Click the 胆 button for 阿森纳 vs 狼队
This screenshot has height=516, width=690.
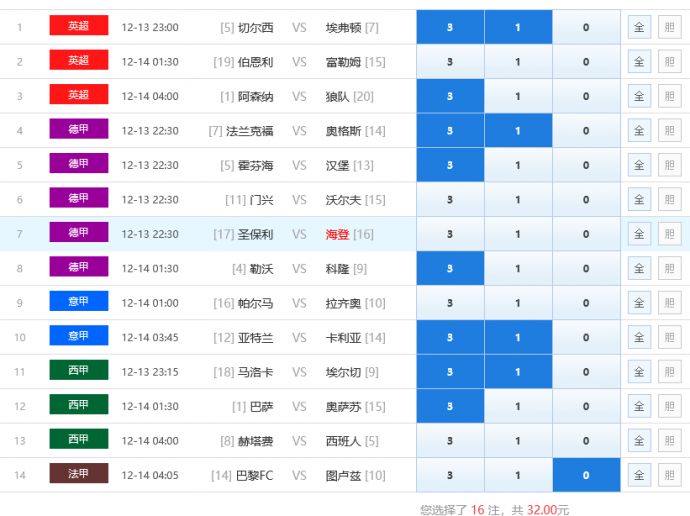click(x=669, y=96)
